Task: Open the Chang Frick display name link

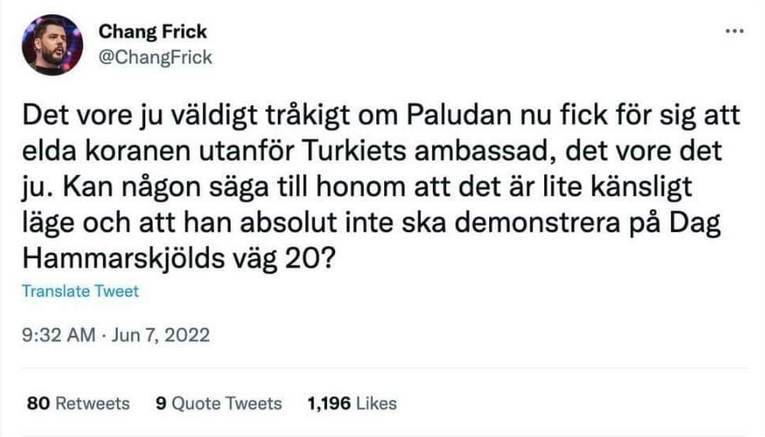Action: pos(152,32)
